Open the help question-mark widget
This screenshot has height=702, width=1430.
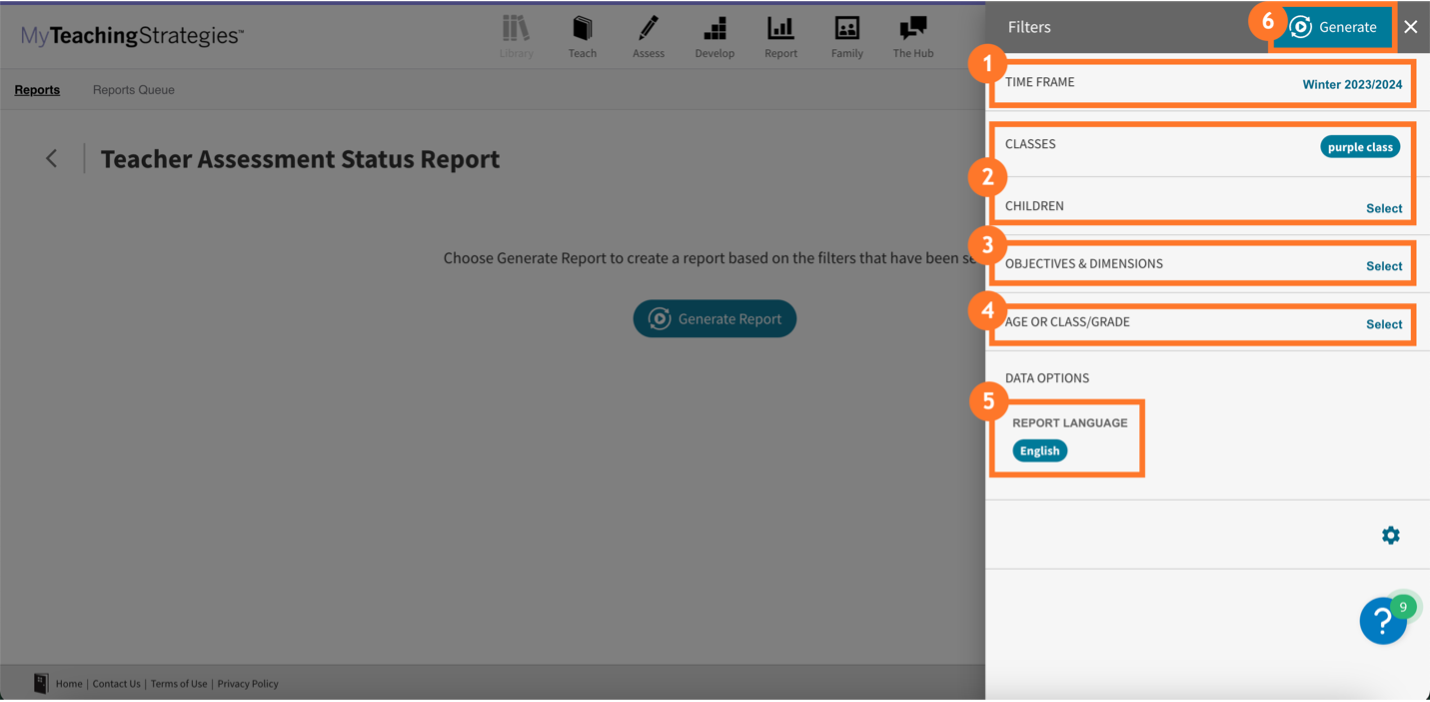(x=1383, y=621)
